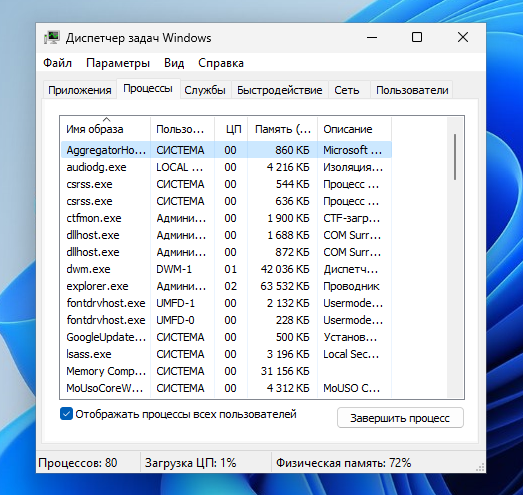Image resolution: width=523 pixels, height=495 pixels.
Task: Click the sort arrow above Имя образа
Action: (106, 119)
